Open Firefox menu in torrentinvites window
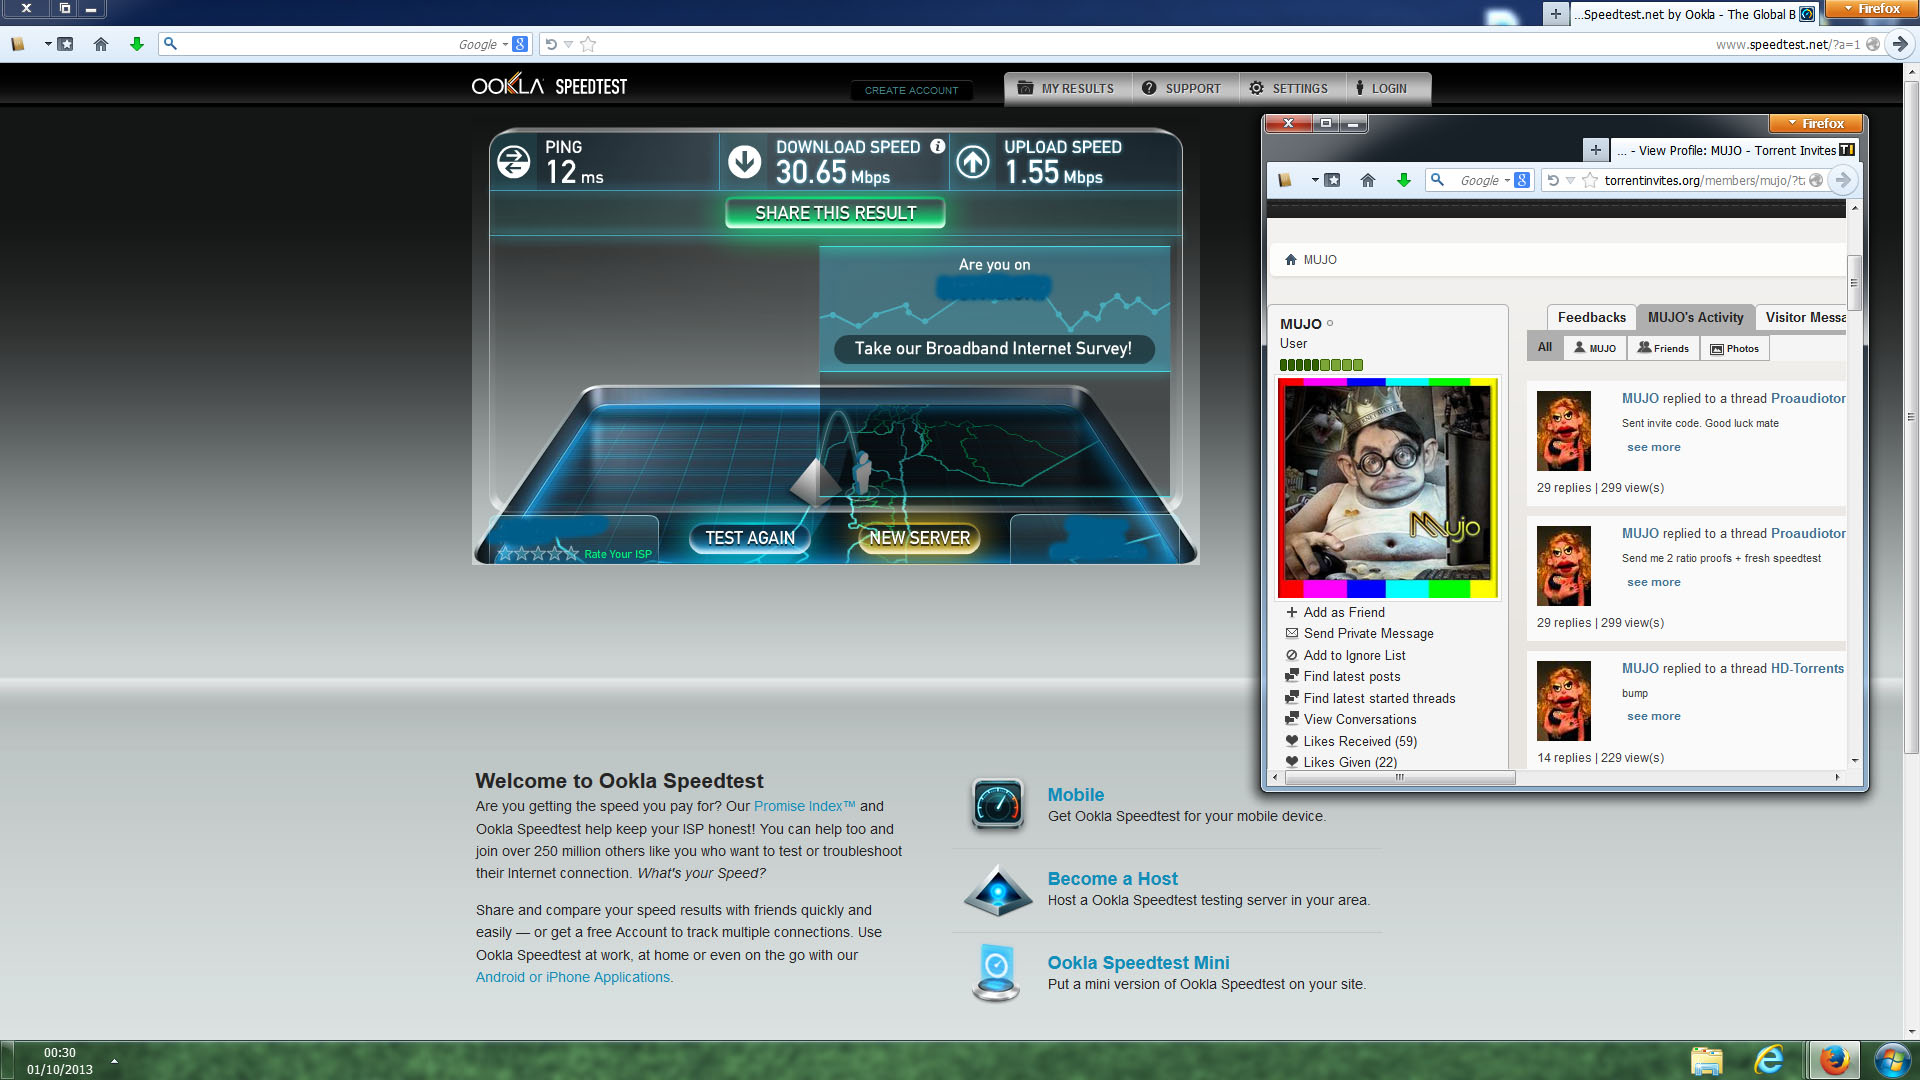 click(1815, 123)
